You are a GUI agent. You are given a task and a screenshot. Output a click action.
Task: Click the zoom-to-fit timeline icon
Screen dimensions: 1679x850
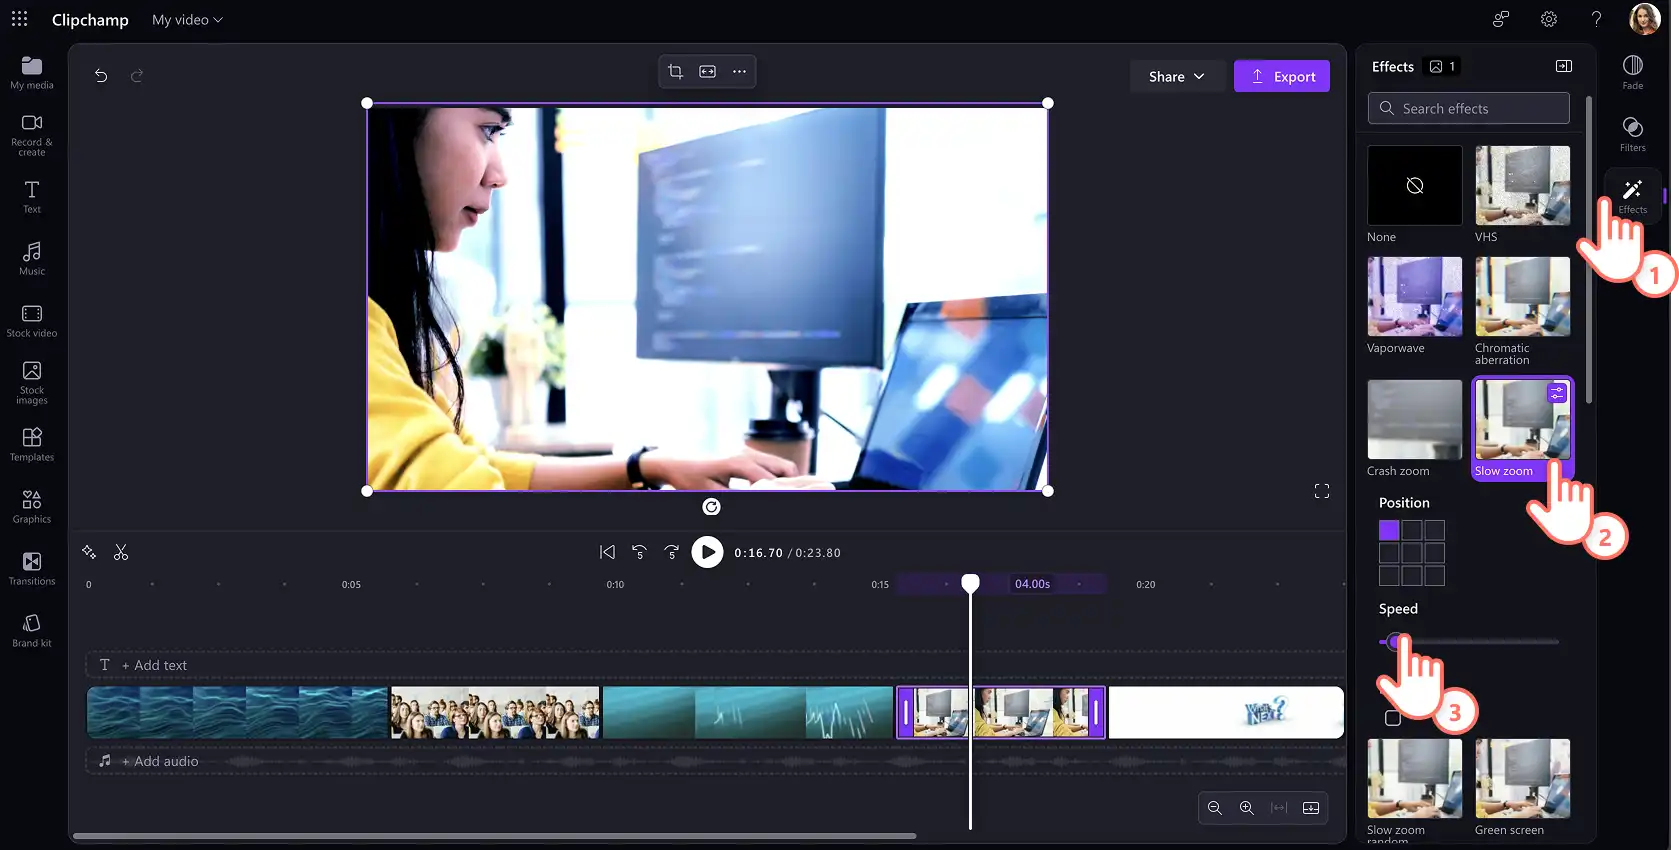tap(1279, 808)
